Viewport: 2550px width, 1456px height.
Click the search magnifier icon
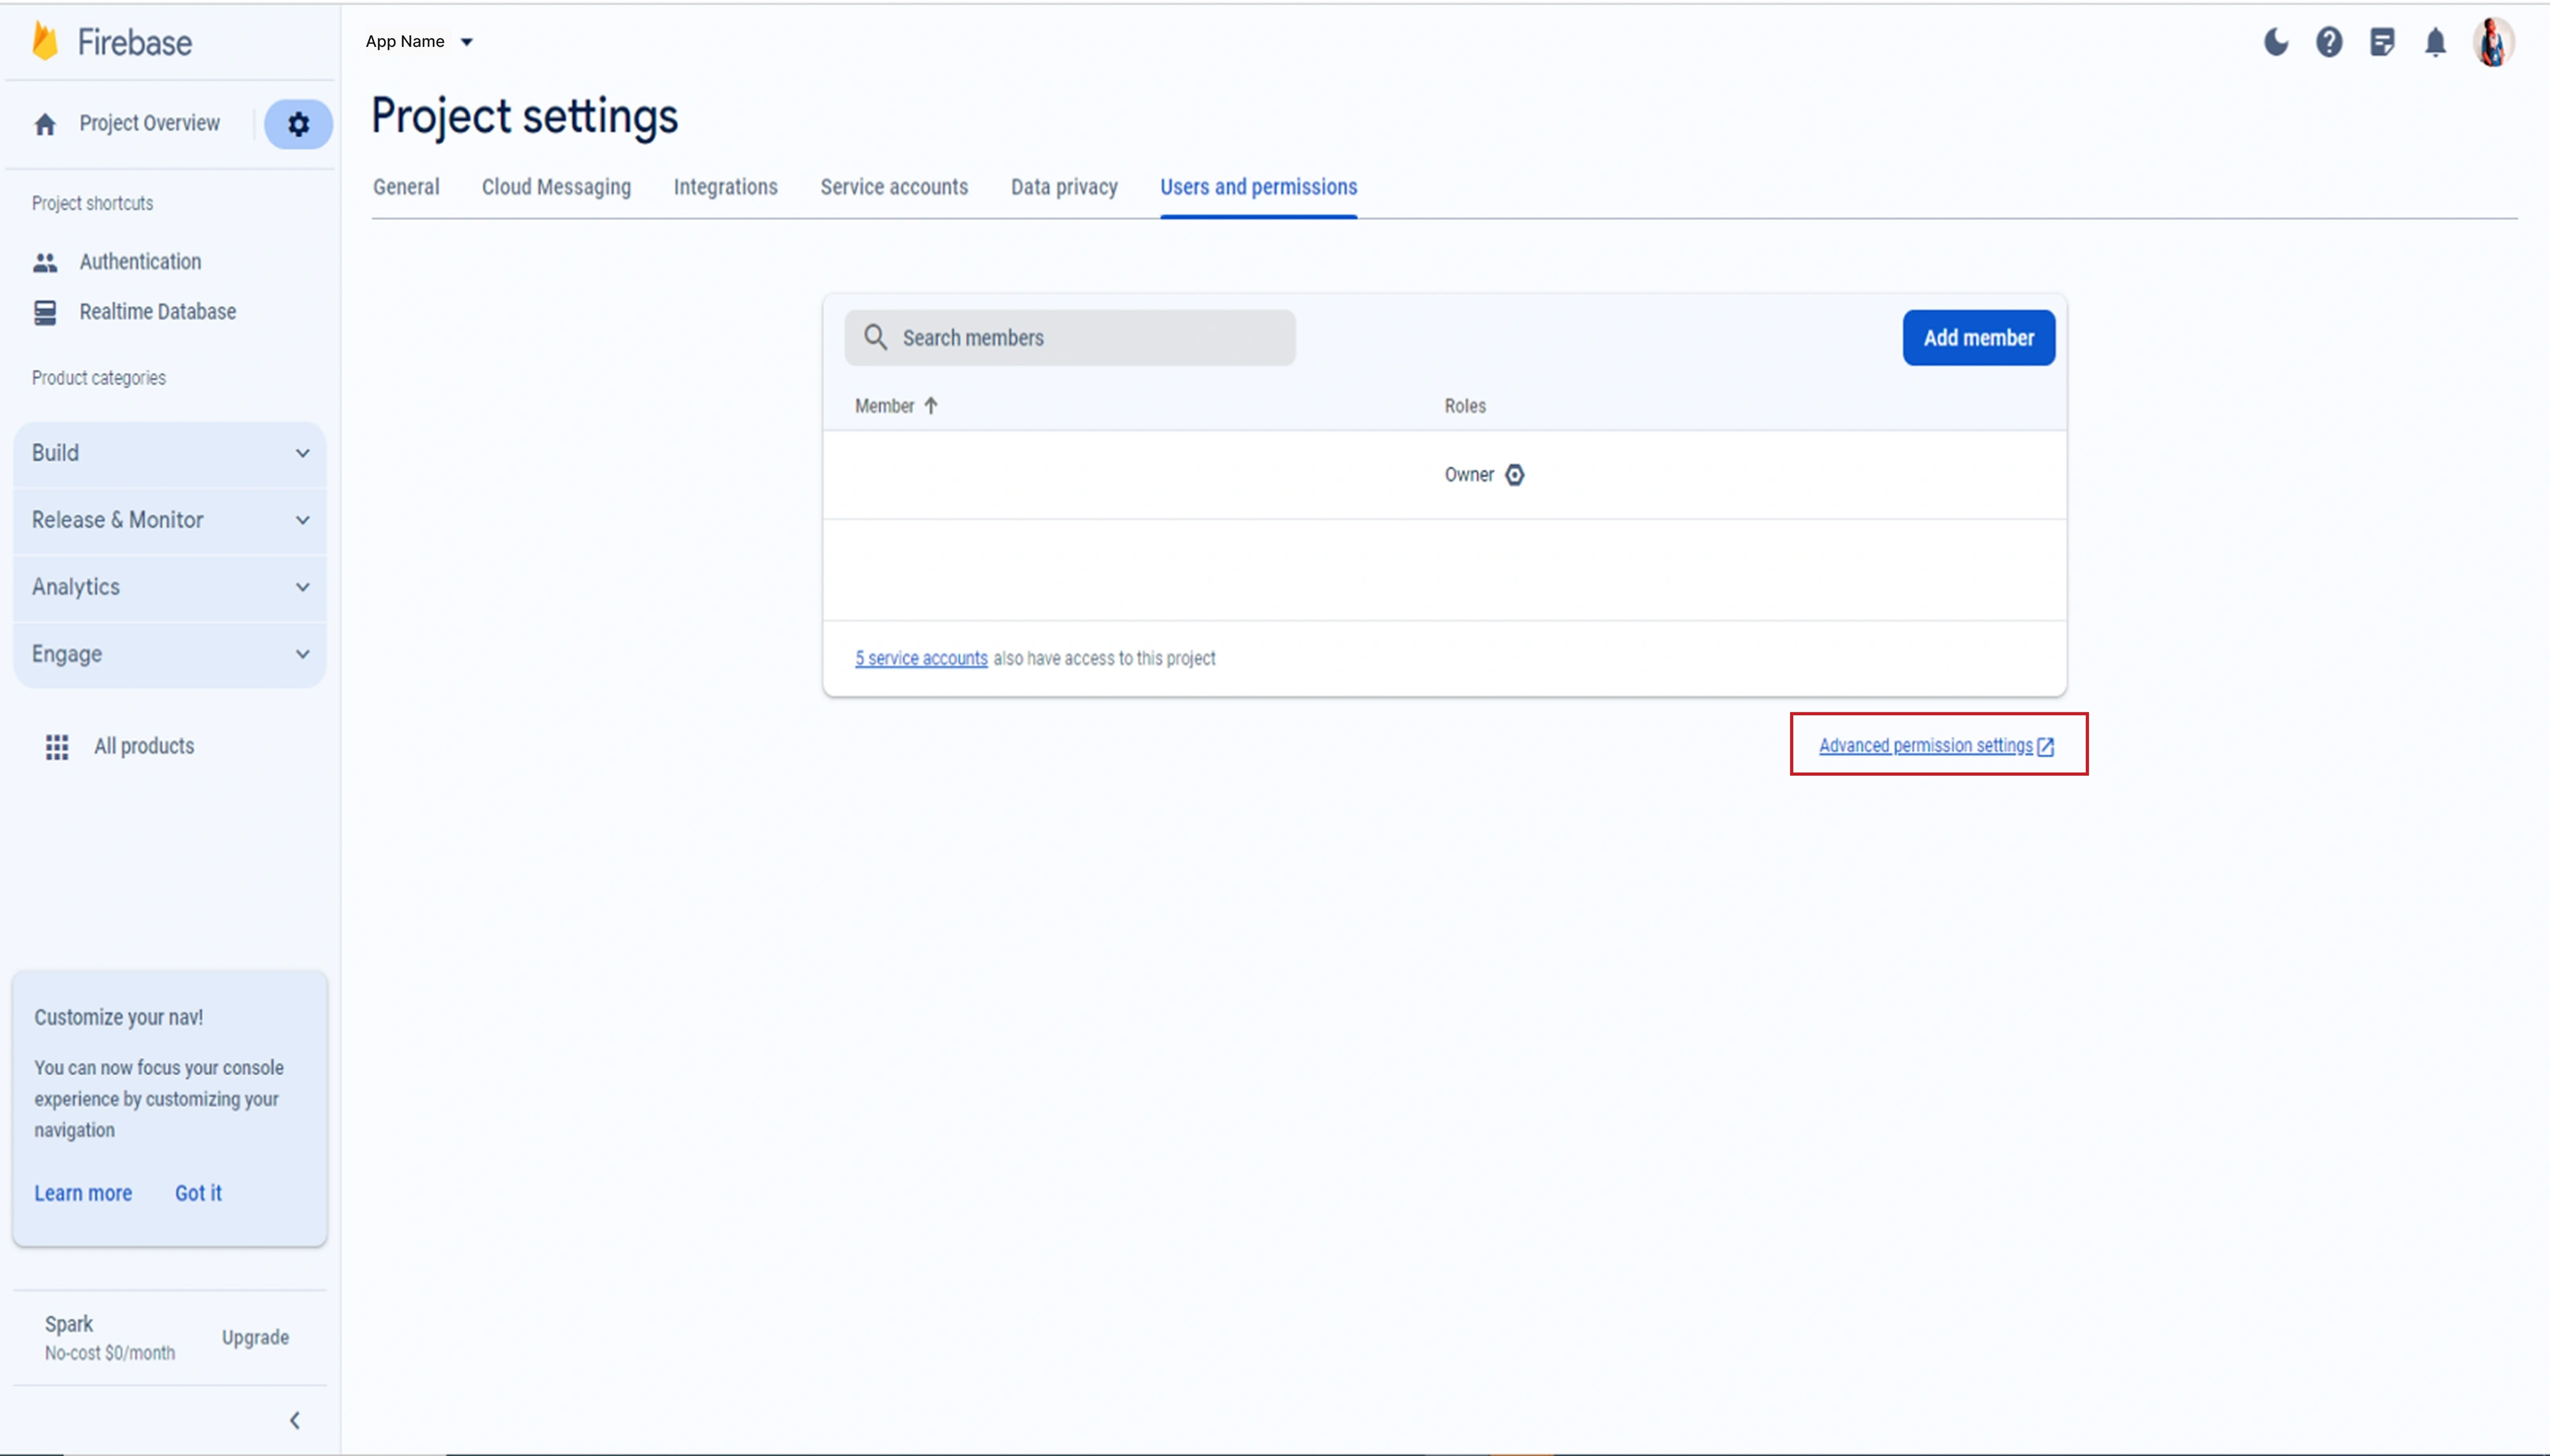(x=875, y=337)
